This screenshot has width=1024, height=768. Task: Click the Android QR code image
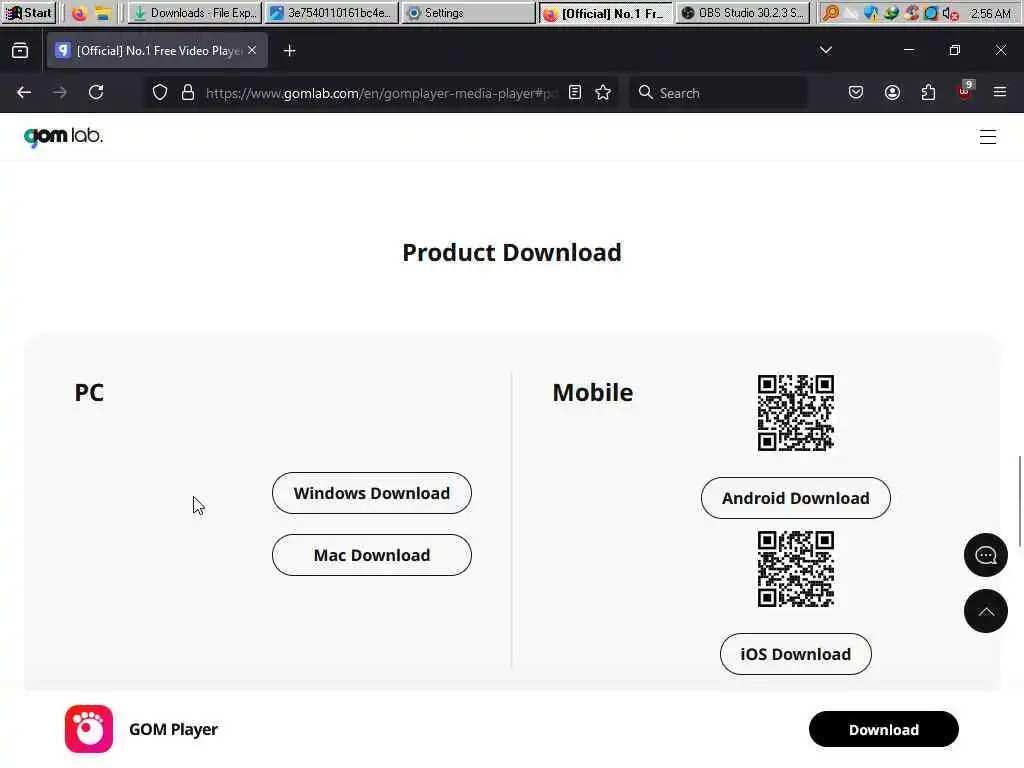point(795,413)
